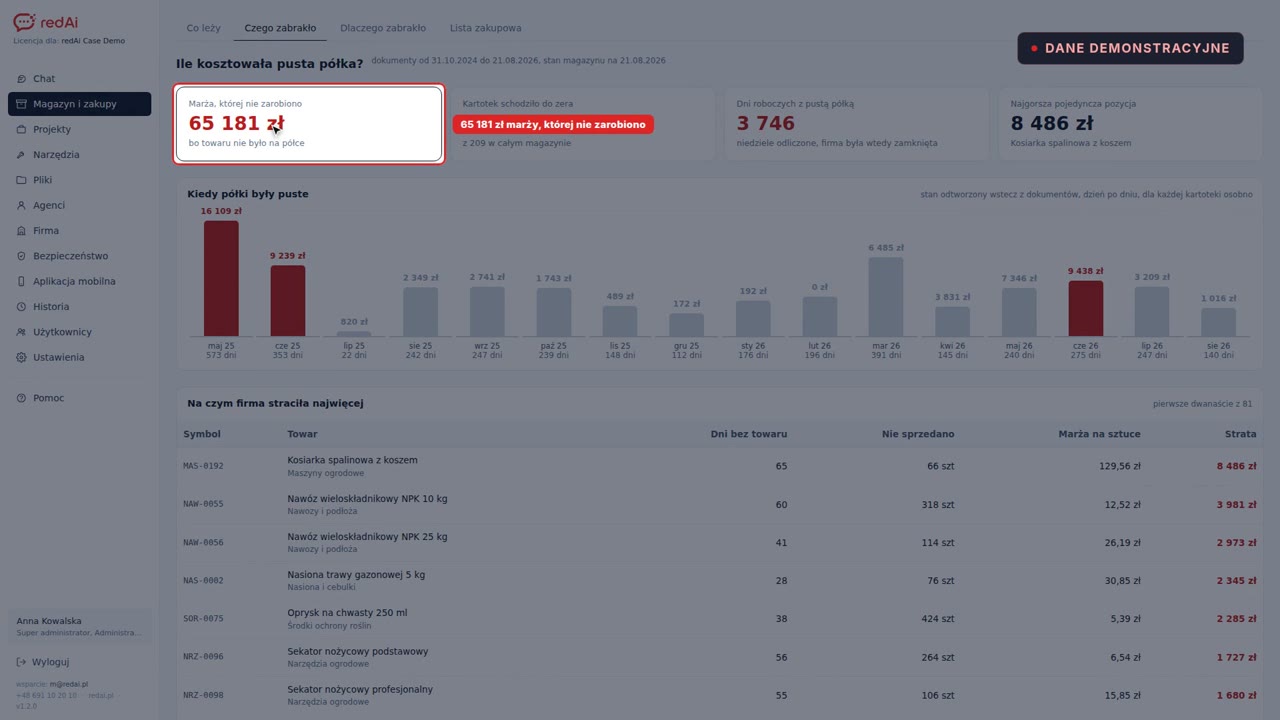This screenshot has width=1280, height=720.
Task: Open the Agenci person icon
Action: coord(22,205)
